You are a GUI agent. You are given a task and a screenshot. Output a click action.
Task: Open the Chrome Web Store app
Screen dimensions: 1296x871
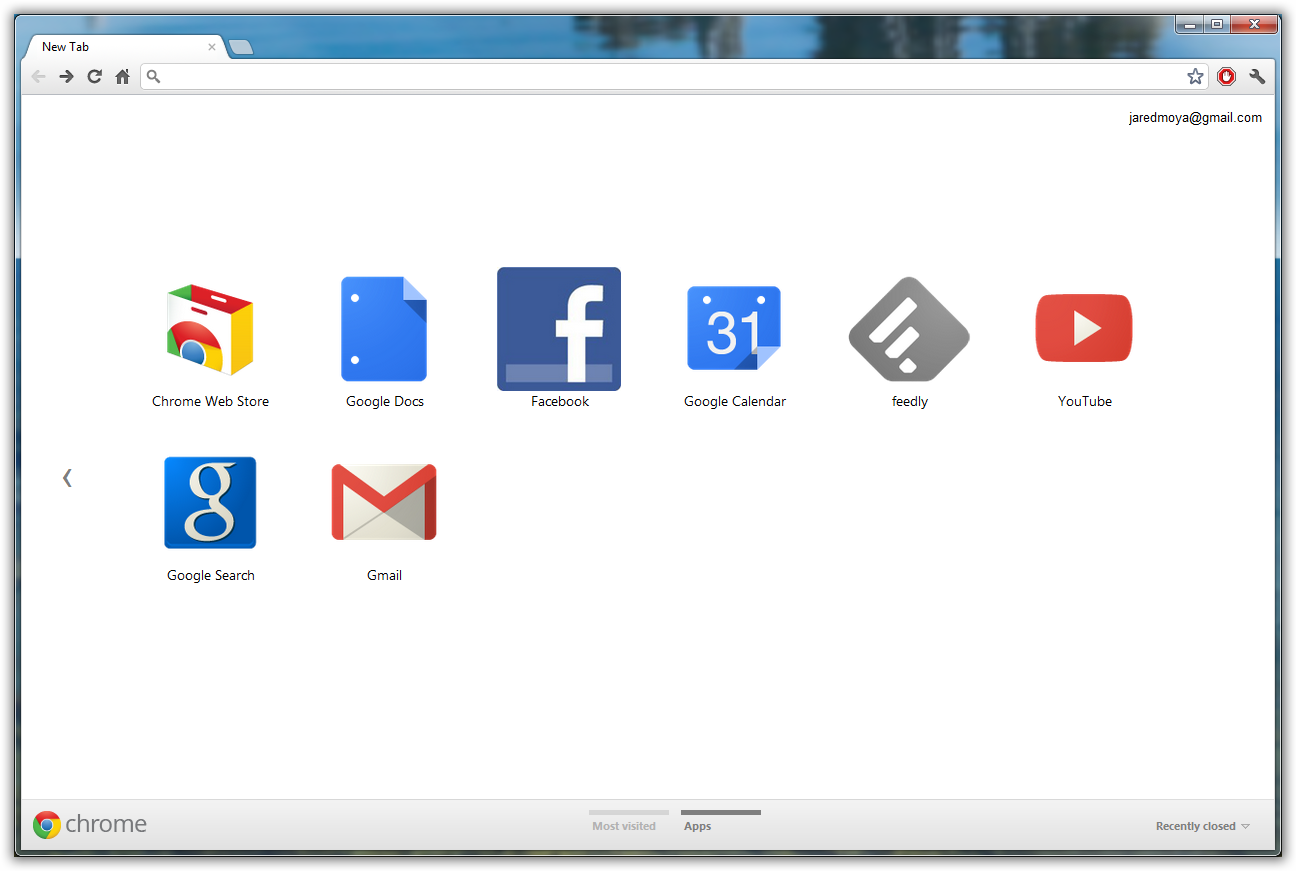click(210, 329)
